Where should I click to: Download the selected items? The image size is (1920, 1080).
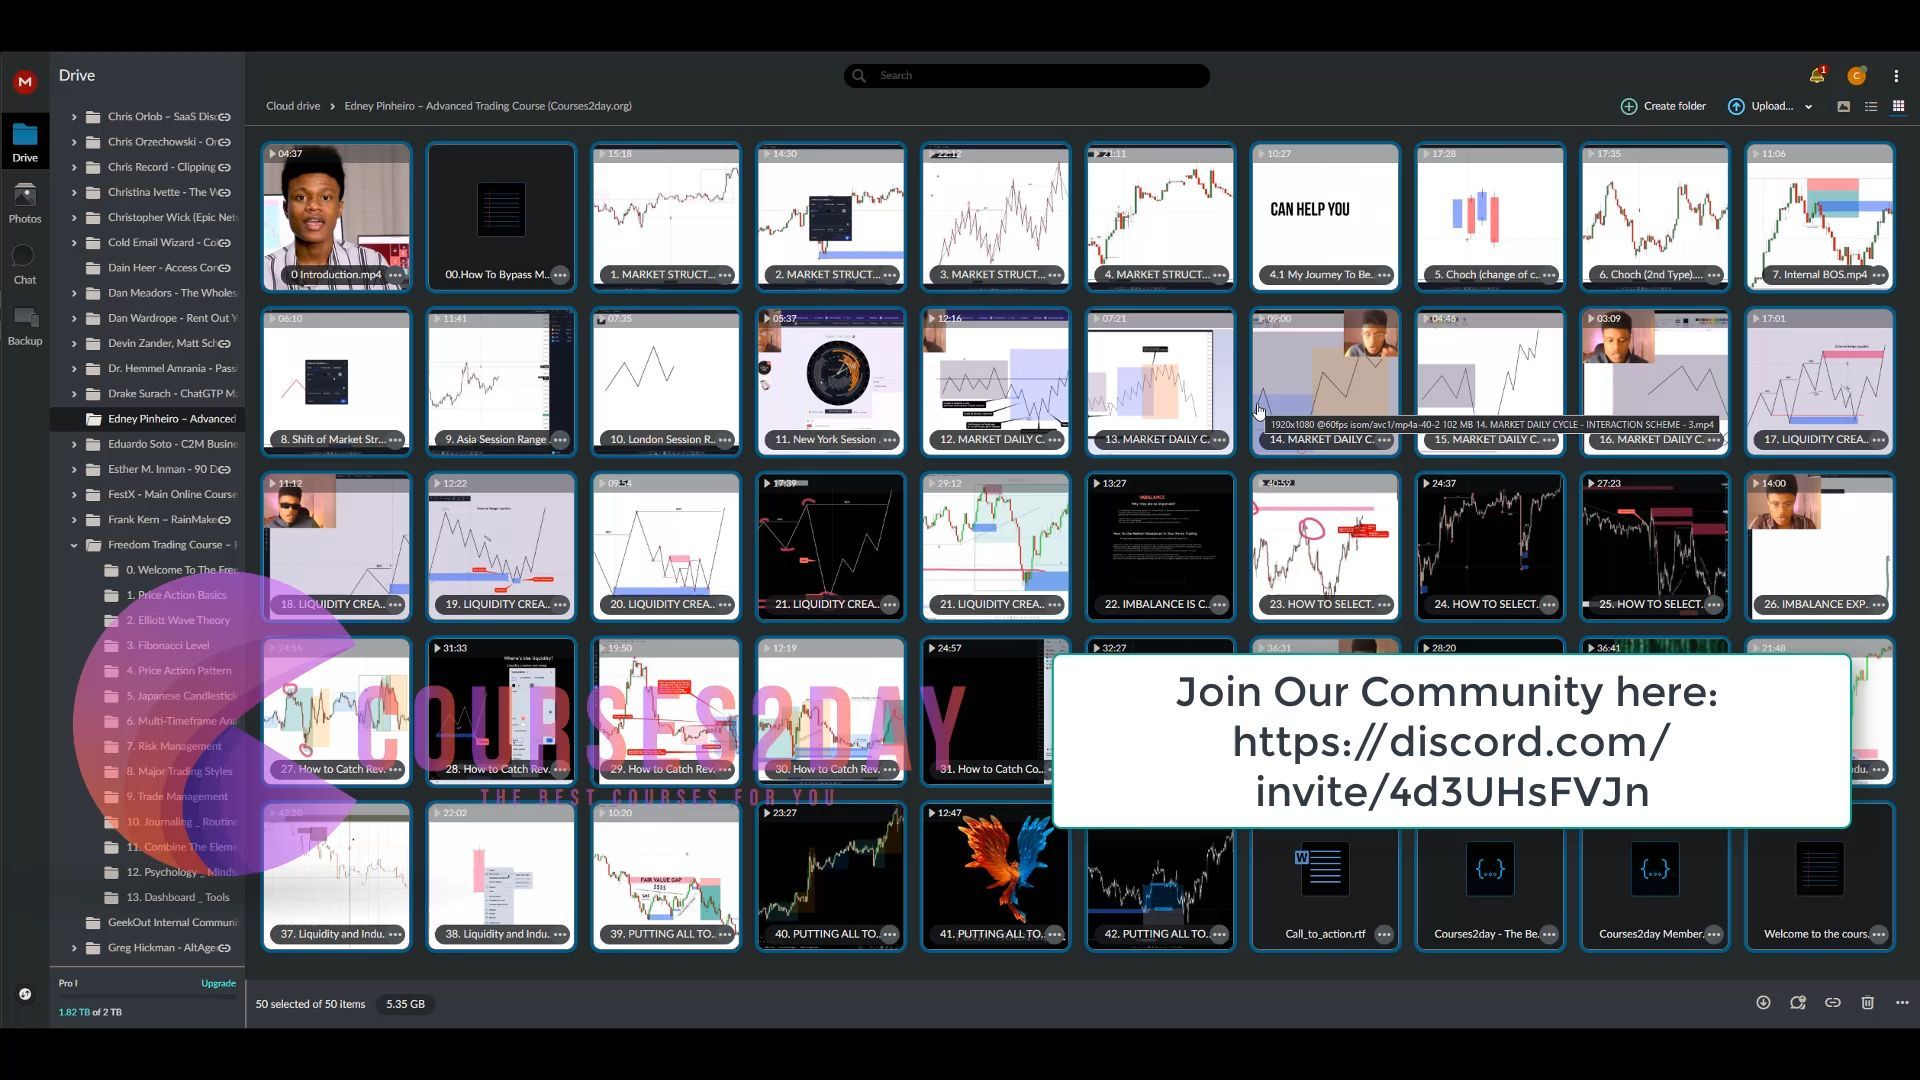[x=1763, y=1003]
